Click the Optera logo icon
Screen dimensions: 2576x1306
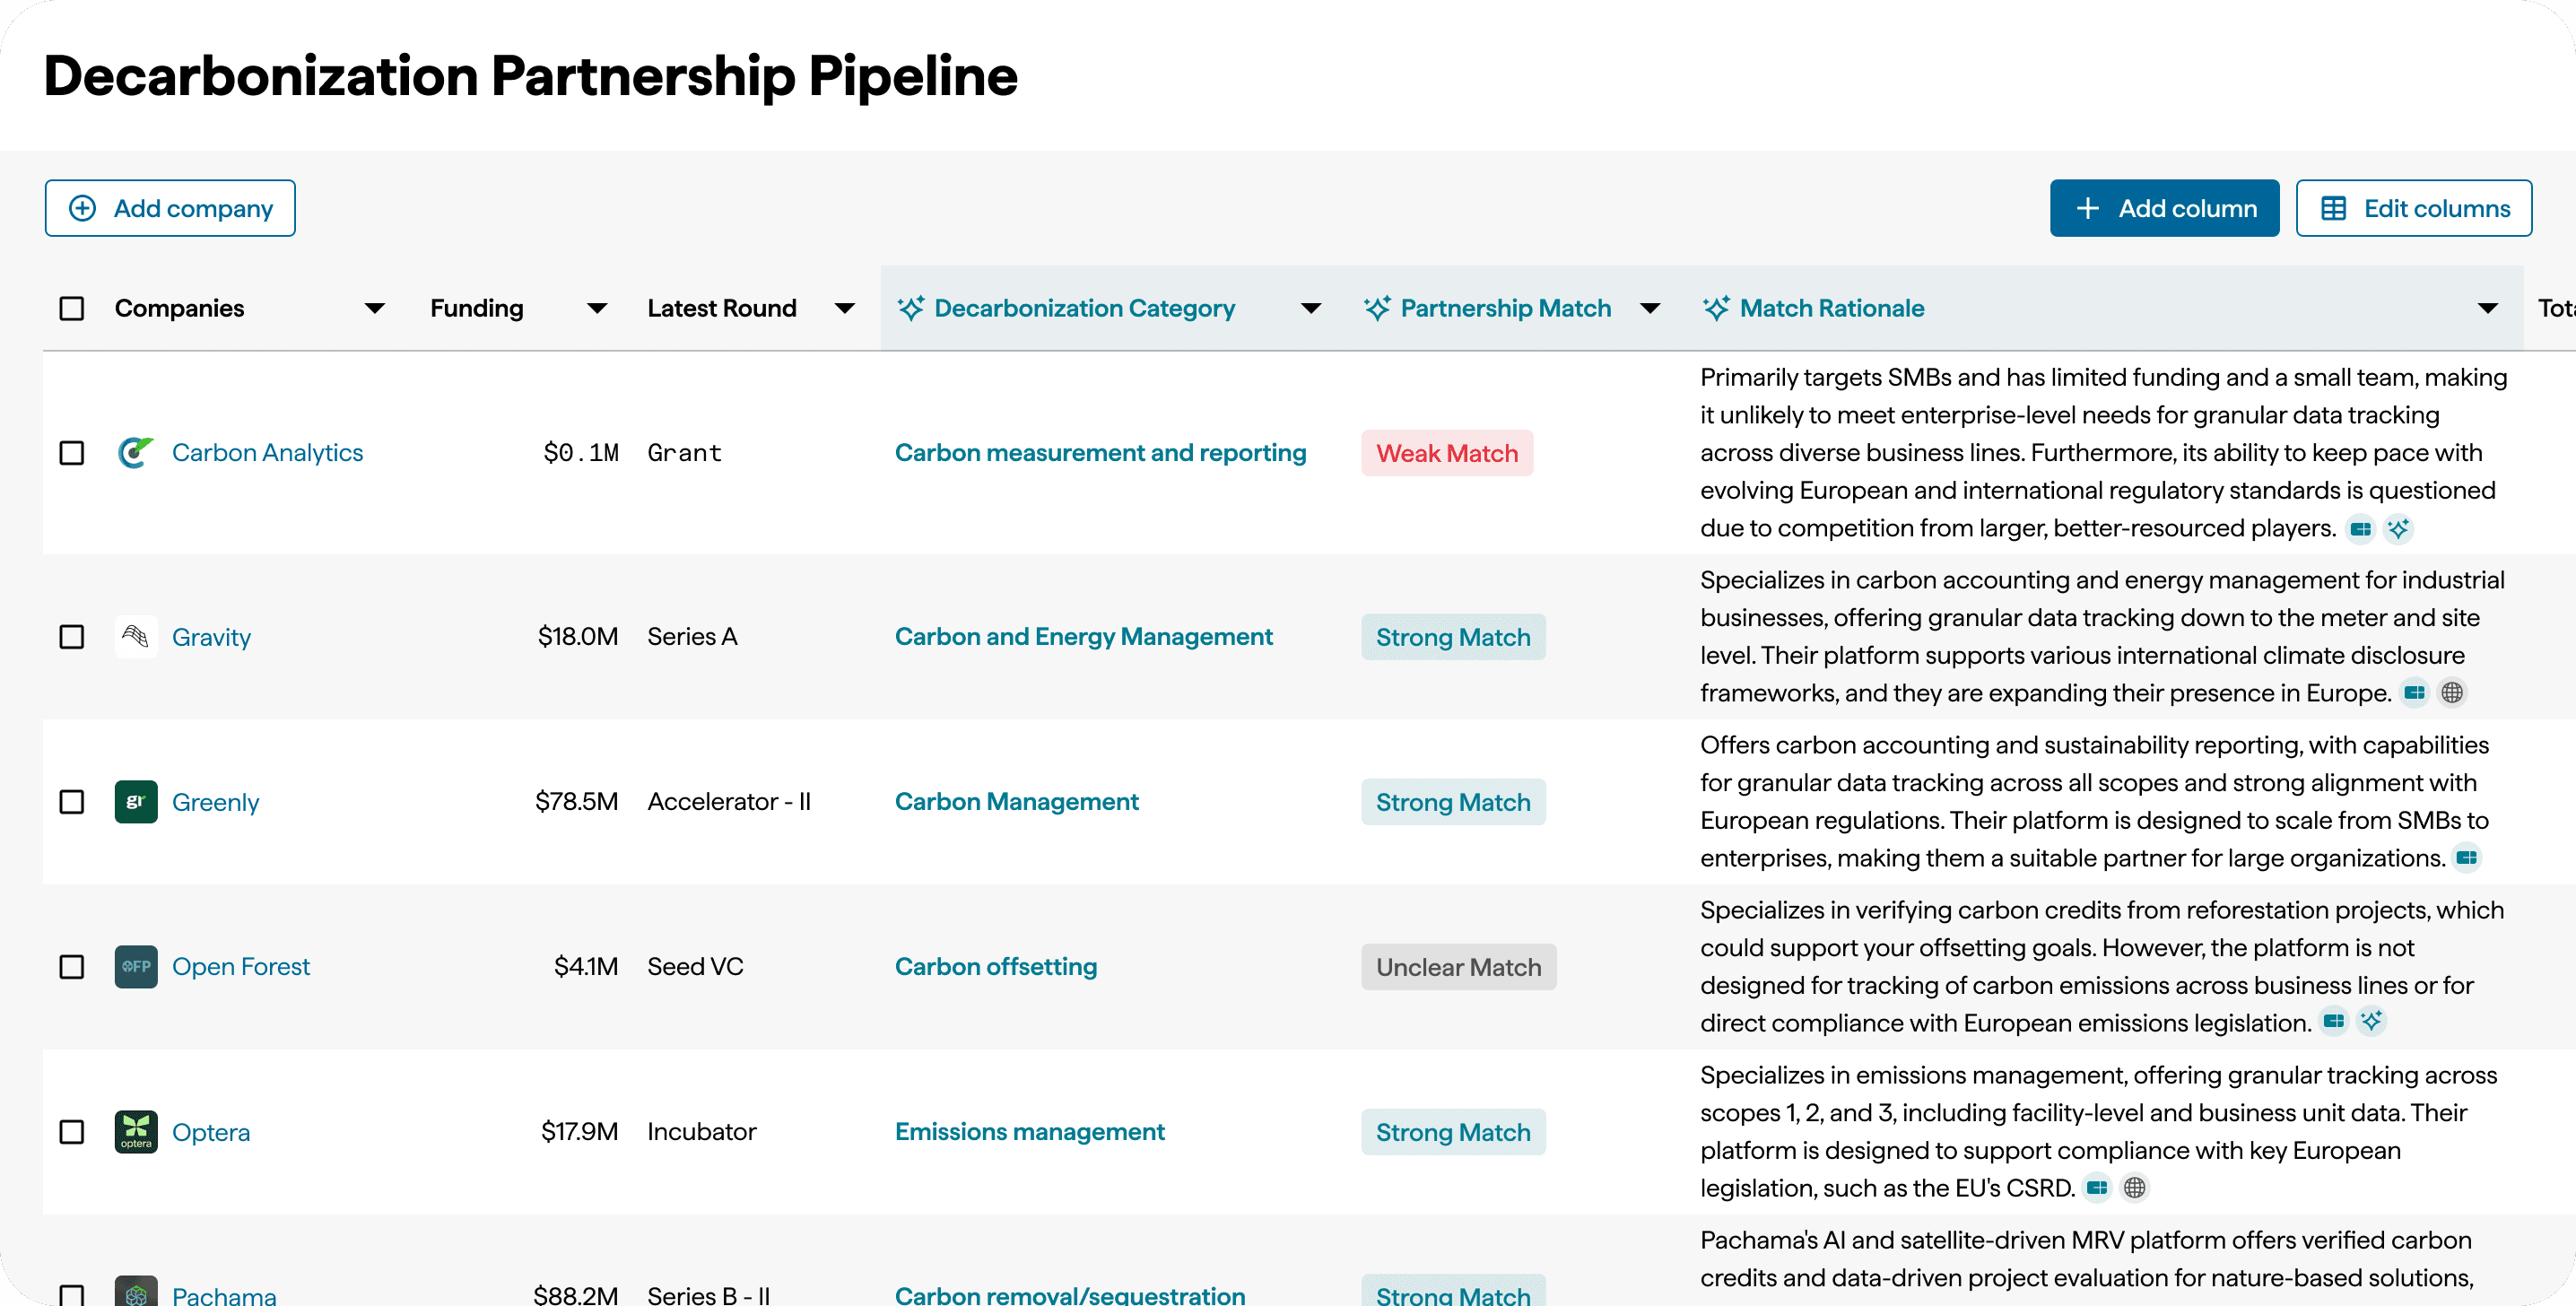[136, 1132]
